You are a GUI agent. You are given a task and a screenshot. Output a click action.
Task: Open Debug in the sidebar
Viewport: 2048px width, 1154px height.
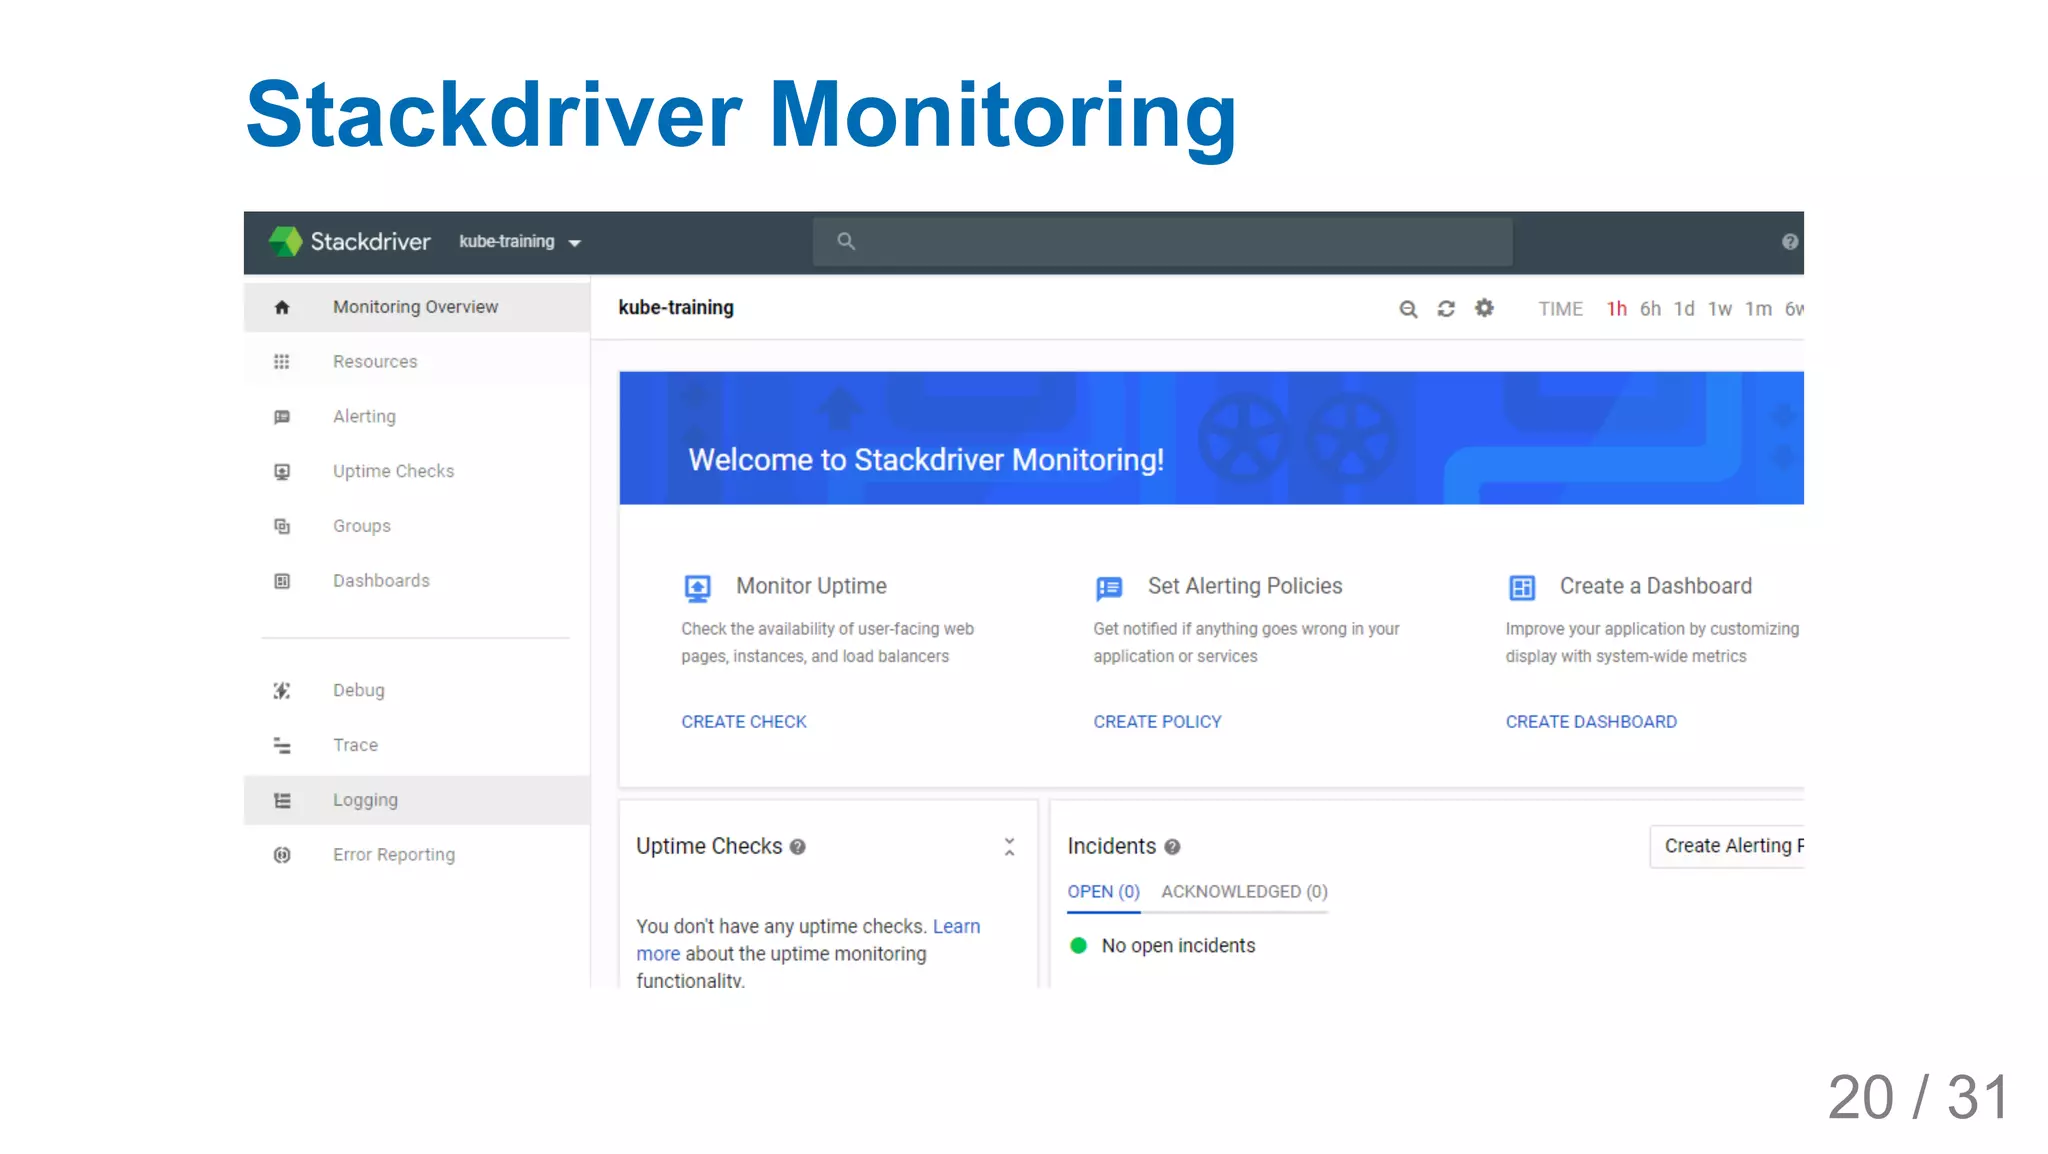pyautogui.click(x=417, y=691)
